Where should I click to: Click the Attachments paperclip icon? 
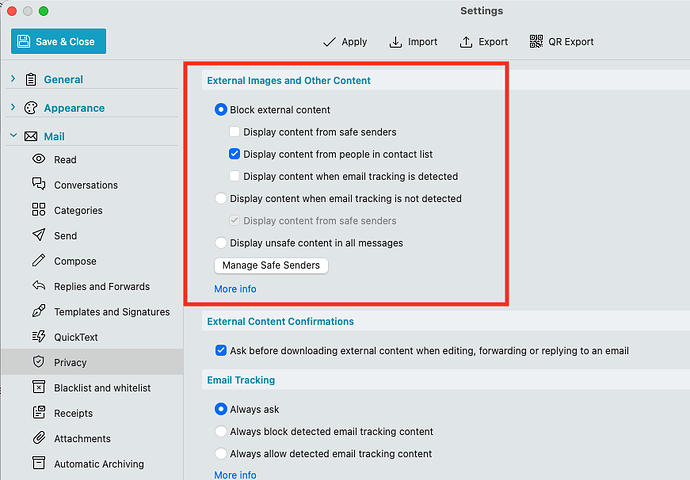point(39,438)
